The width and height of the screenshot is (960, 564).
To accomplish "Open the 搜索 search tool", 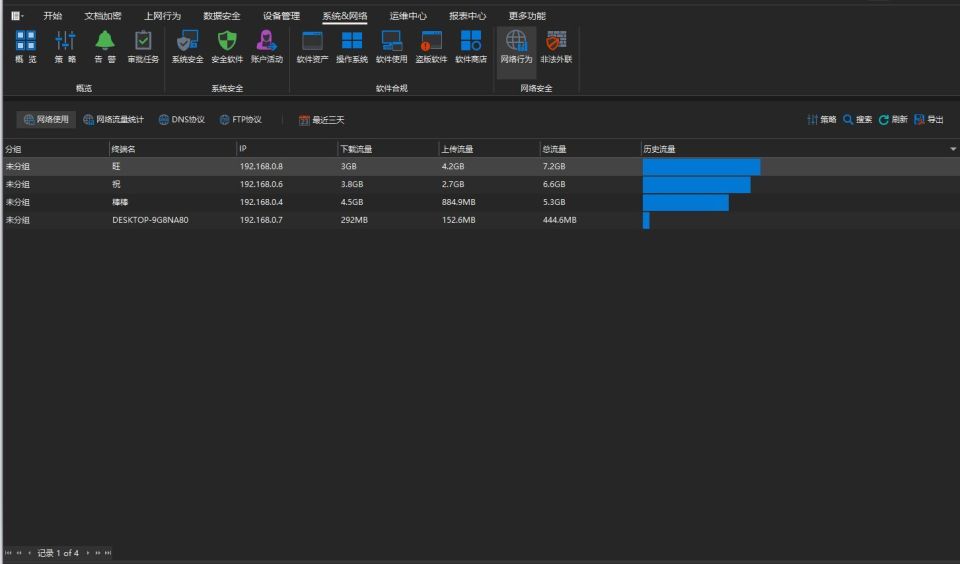I will pyautogui.click(x=857, y=119).
